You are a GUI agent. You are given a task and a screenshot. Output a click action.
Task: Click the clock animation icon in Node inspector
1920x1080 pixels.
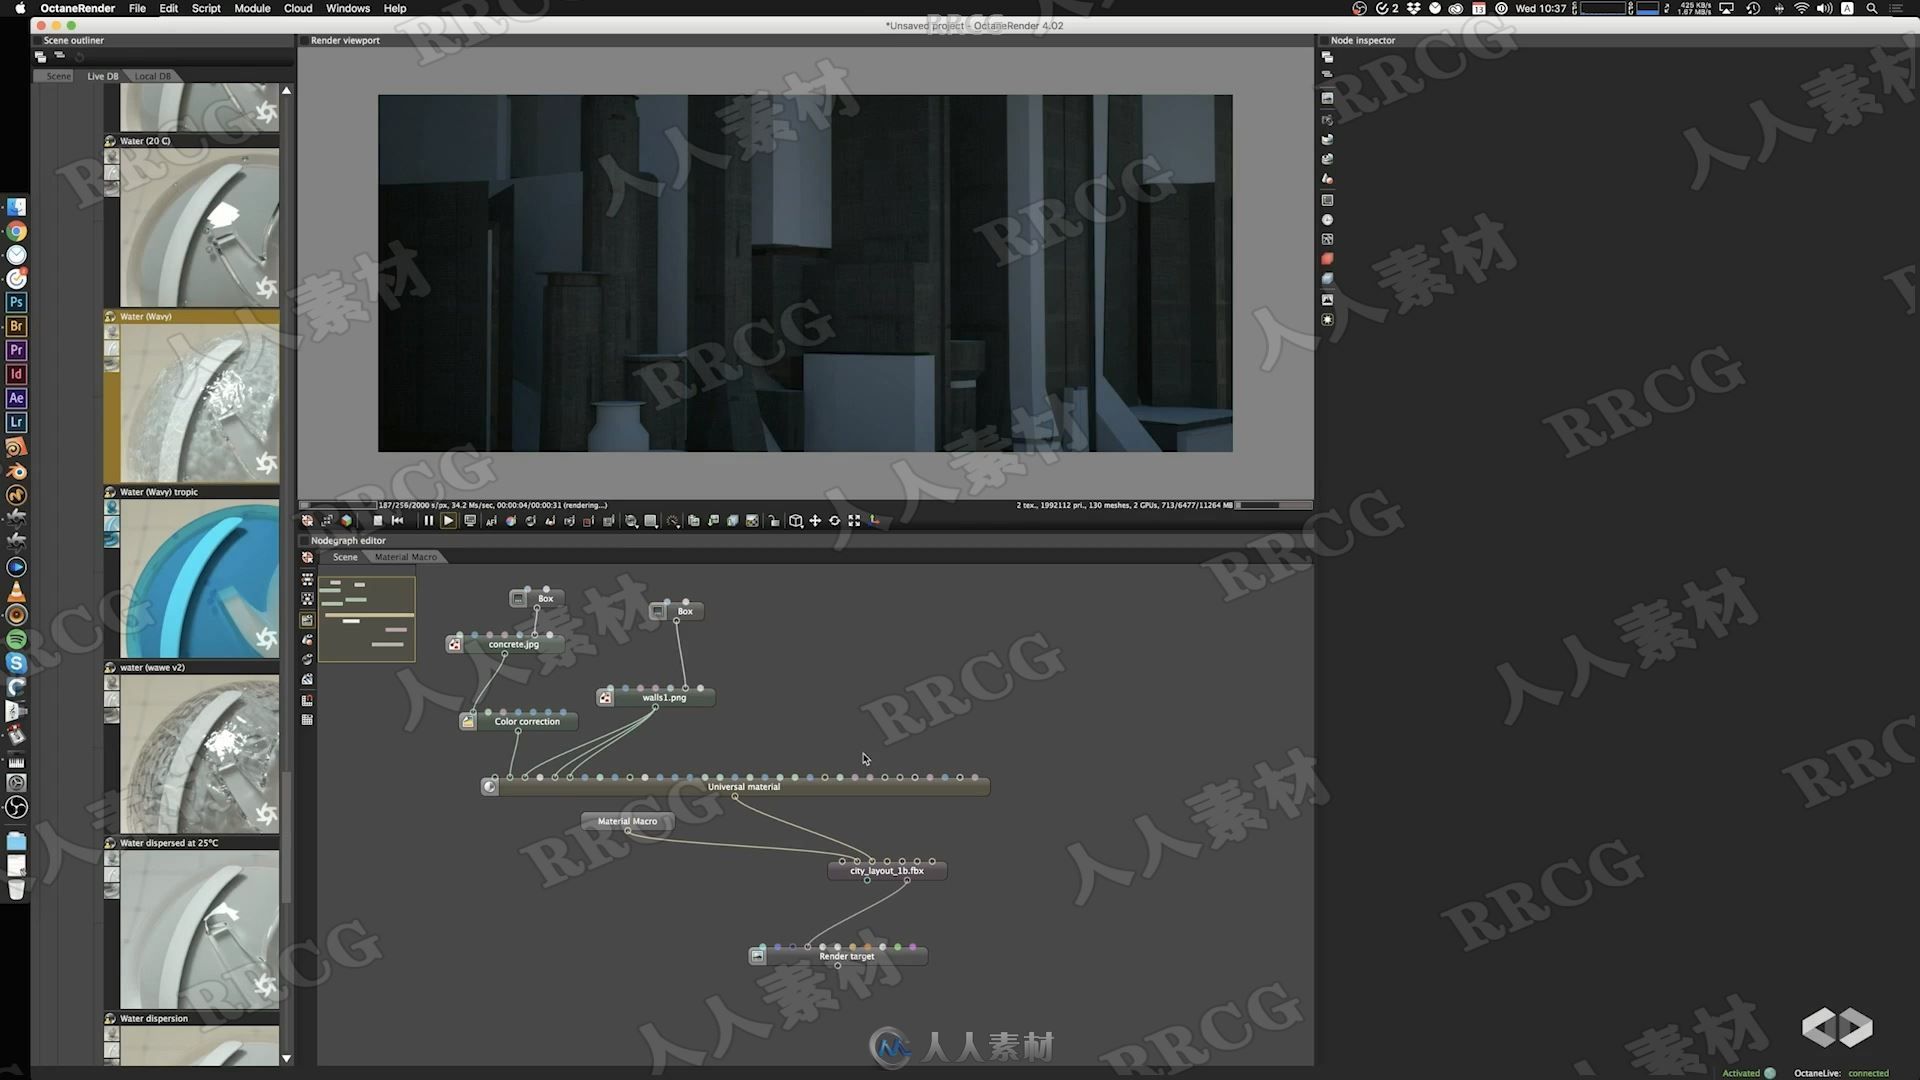(x=1327, y=219)
